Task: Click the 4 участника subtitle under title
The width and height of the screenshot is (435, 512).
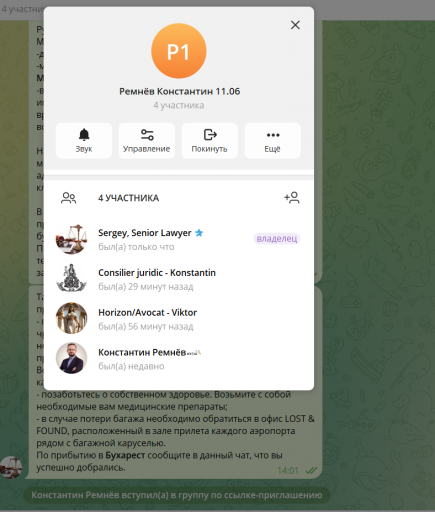Action: 179,105
